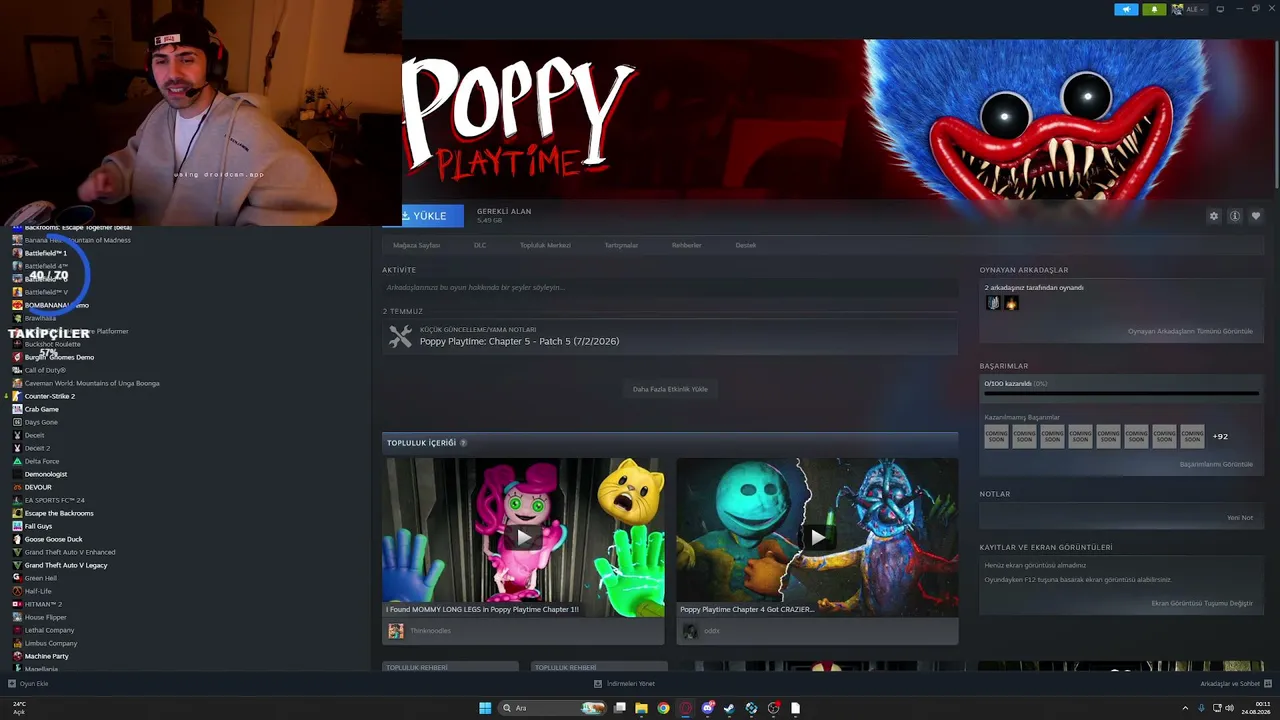
Task: Open Arkadaşlar ve Sohbet panel
Action: pyautogui.click(x=1235, y=684)
